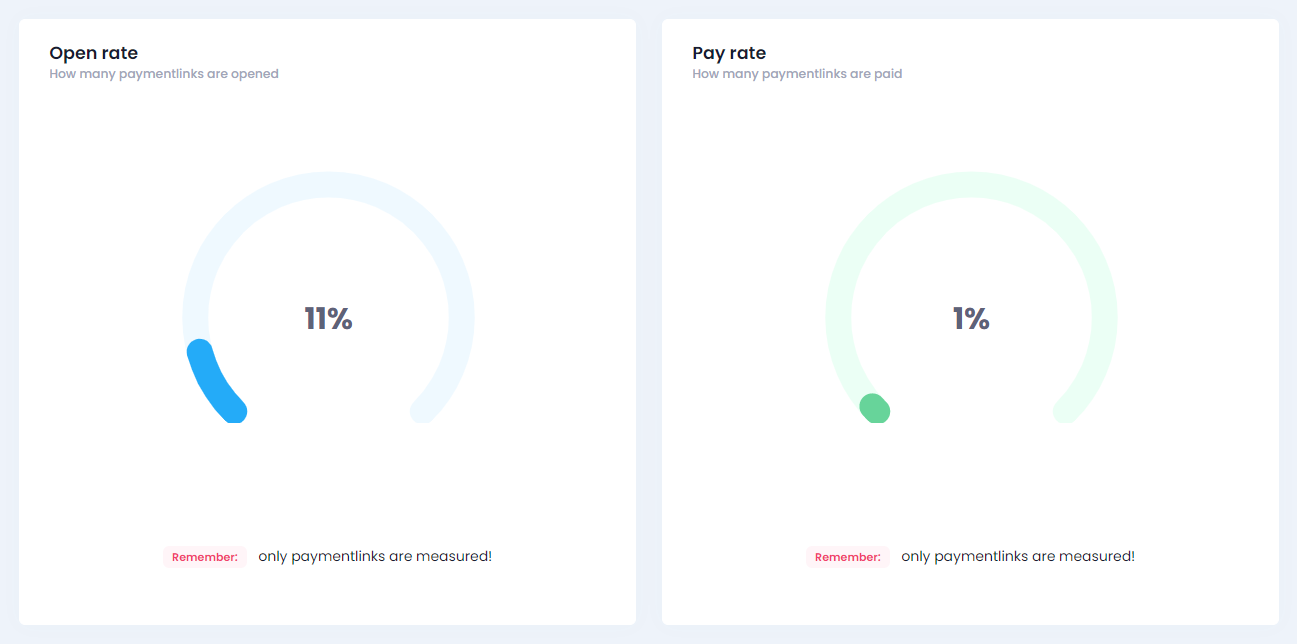This screenshot has height=644, width=1297.
Task: Click the blue filled arc of Open rate gauge
Action: point(212,384)
